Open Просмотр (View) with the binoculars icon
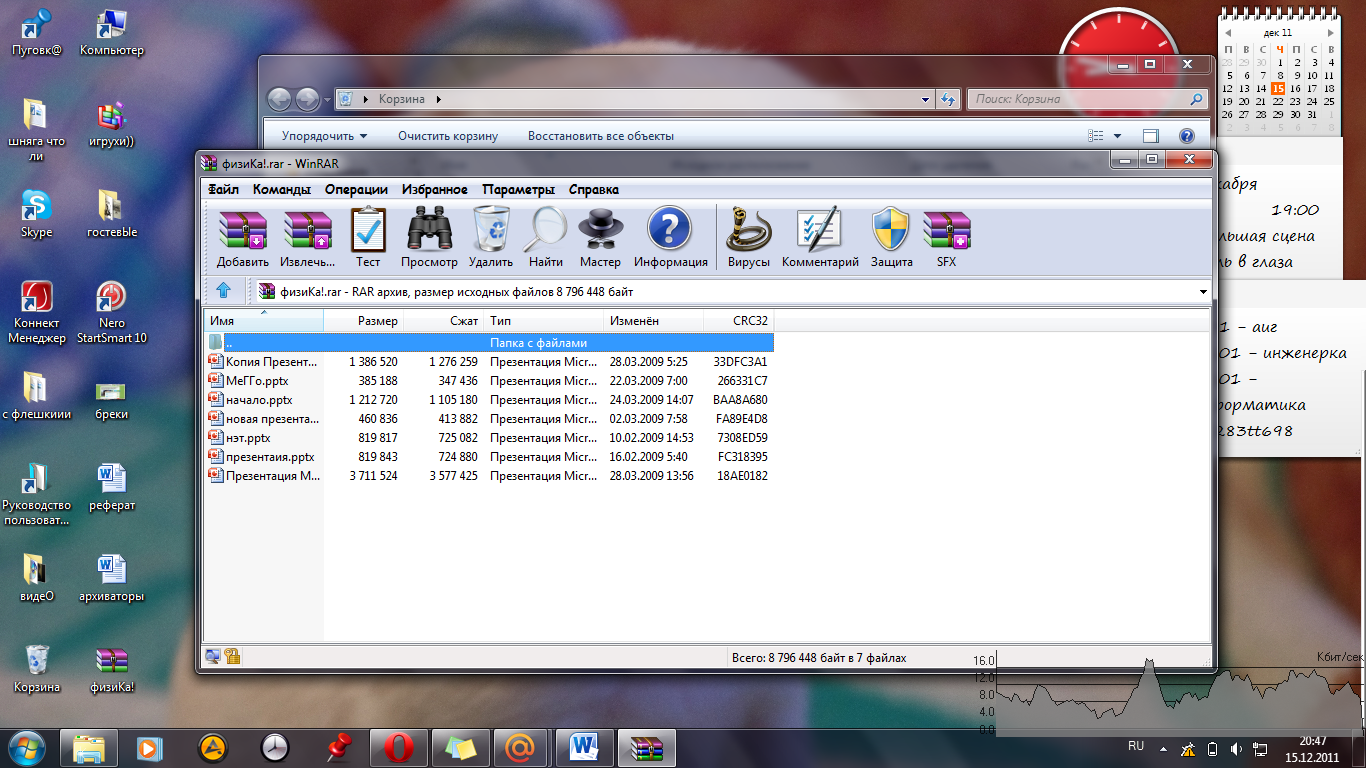1366x768 pixels. [x=429, y=237]
